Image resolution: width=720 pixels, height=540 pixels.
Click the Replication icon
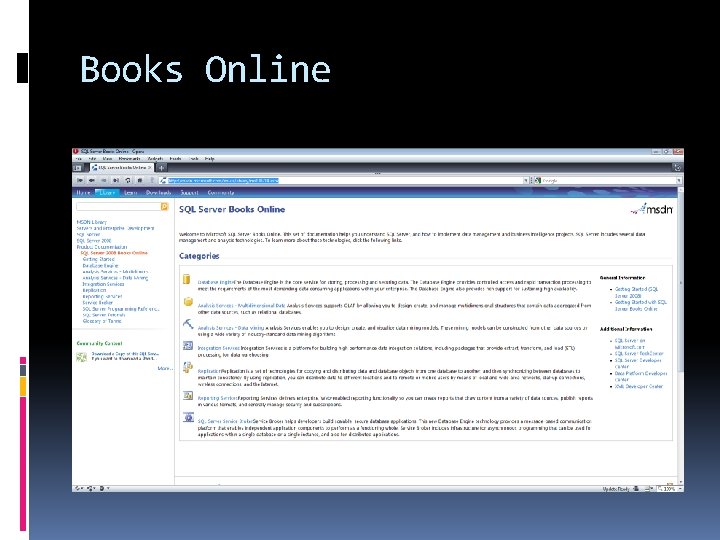pos(187,367)
